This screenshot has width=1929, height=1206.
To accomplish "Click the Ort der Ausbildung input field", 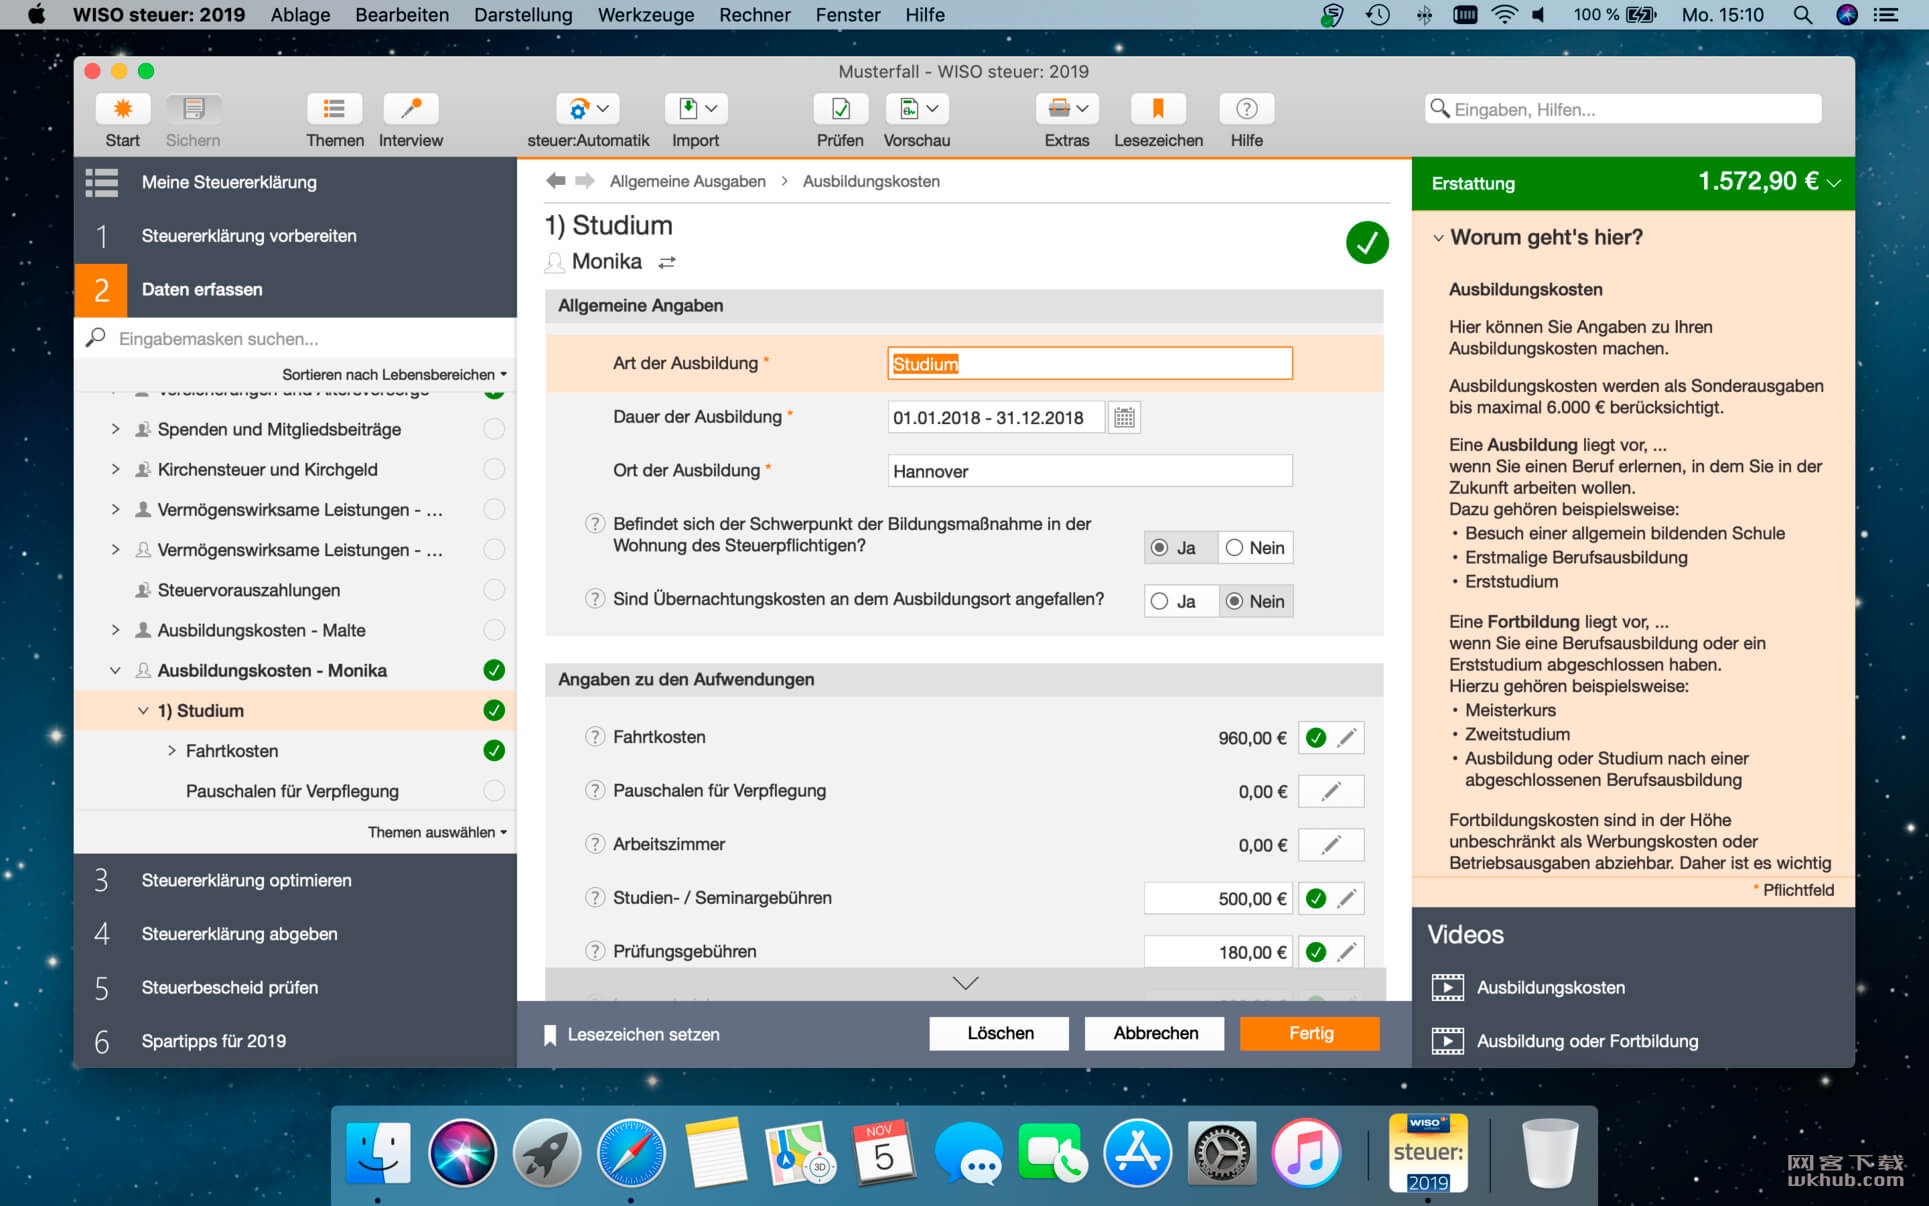I will pyautogui.click(x=1090, y=471).
